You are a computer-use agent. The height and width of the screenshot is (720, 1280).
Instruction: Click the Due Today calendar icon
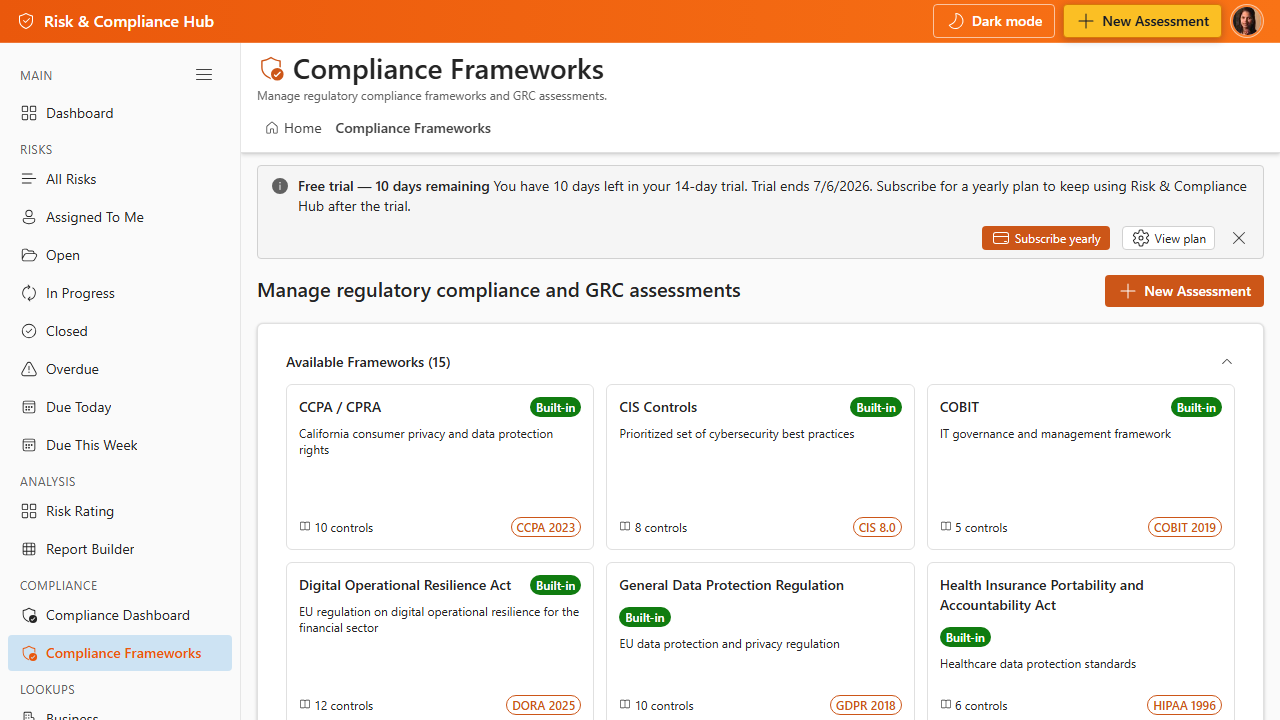pyautogui.click(x=29, y=407)
